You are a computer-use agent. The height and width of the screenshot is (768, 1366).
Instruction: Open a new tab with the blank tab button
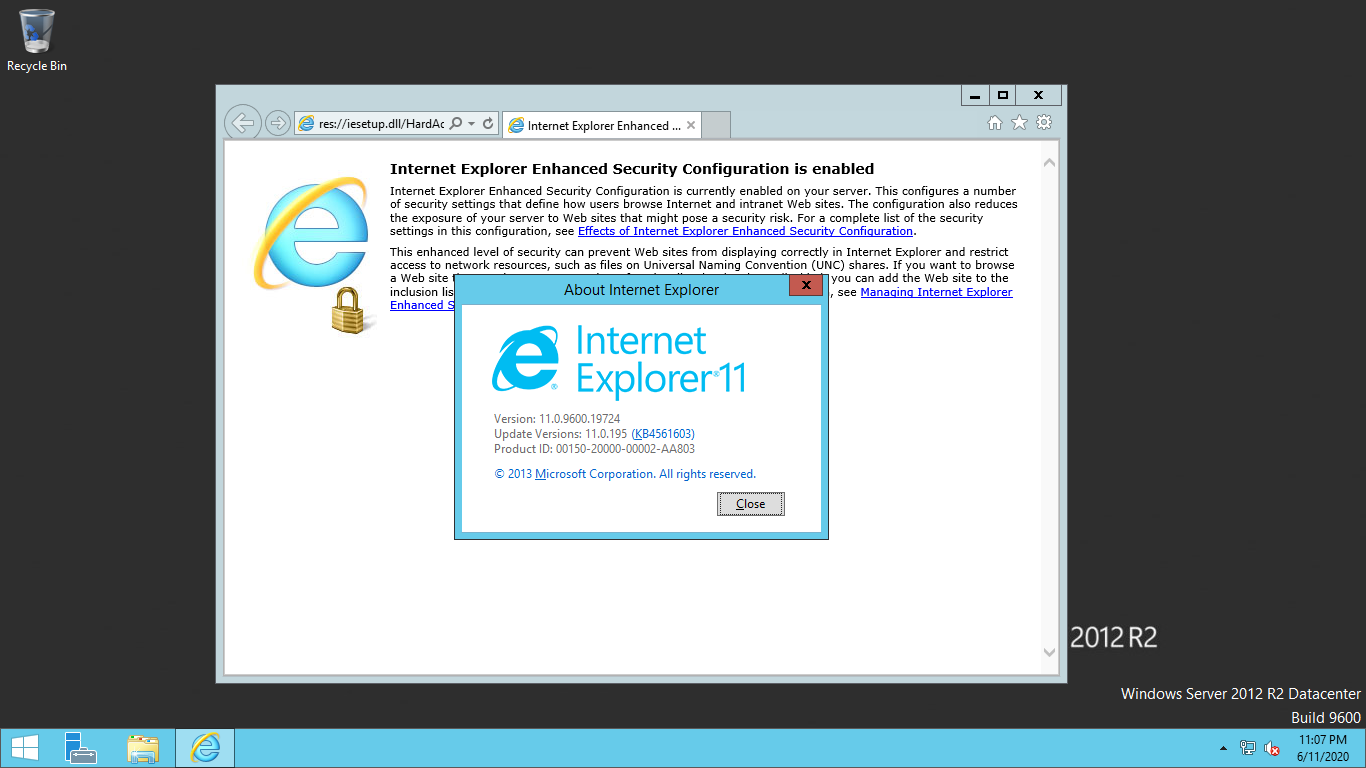tap(716, 125)
